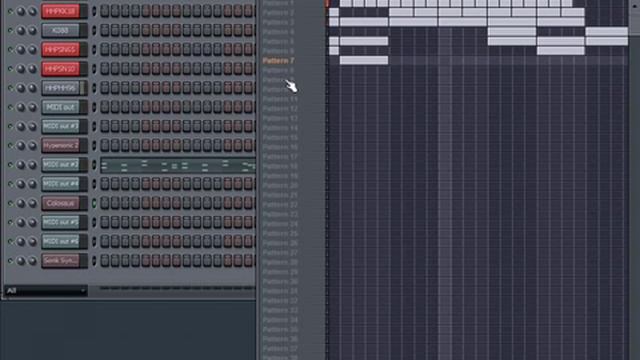Mute the HHPSN55 channel LED
Image resolution: width=640 pixels, height=360 pixels.
coord(10,50)
